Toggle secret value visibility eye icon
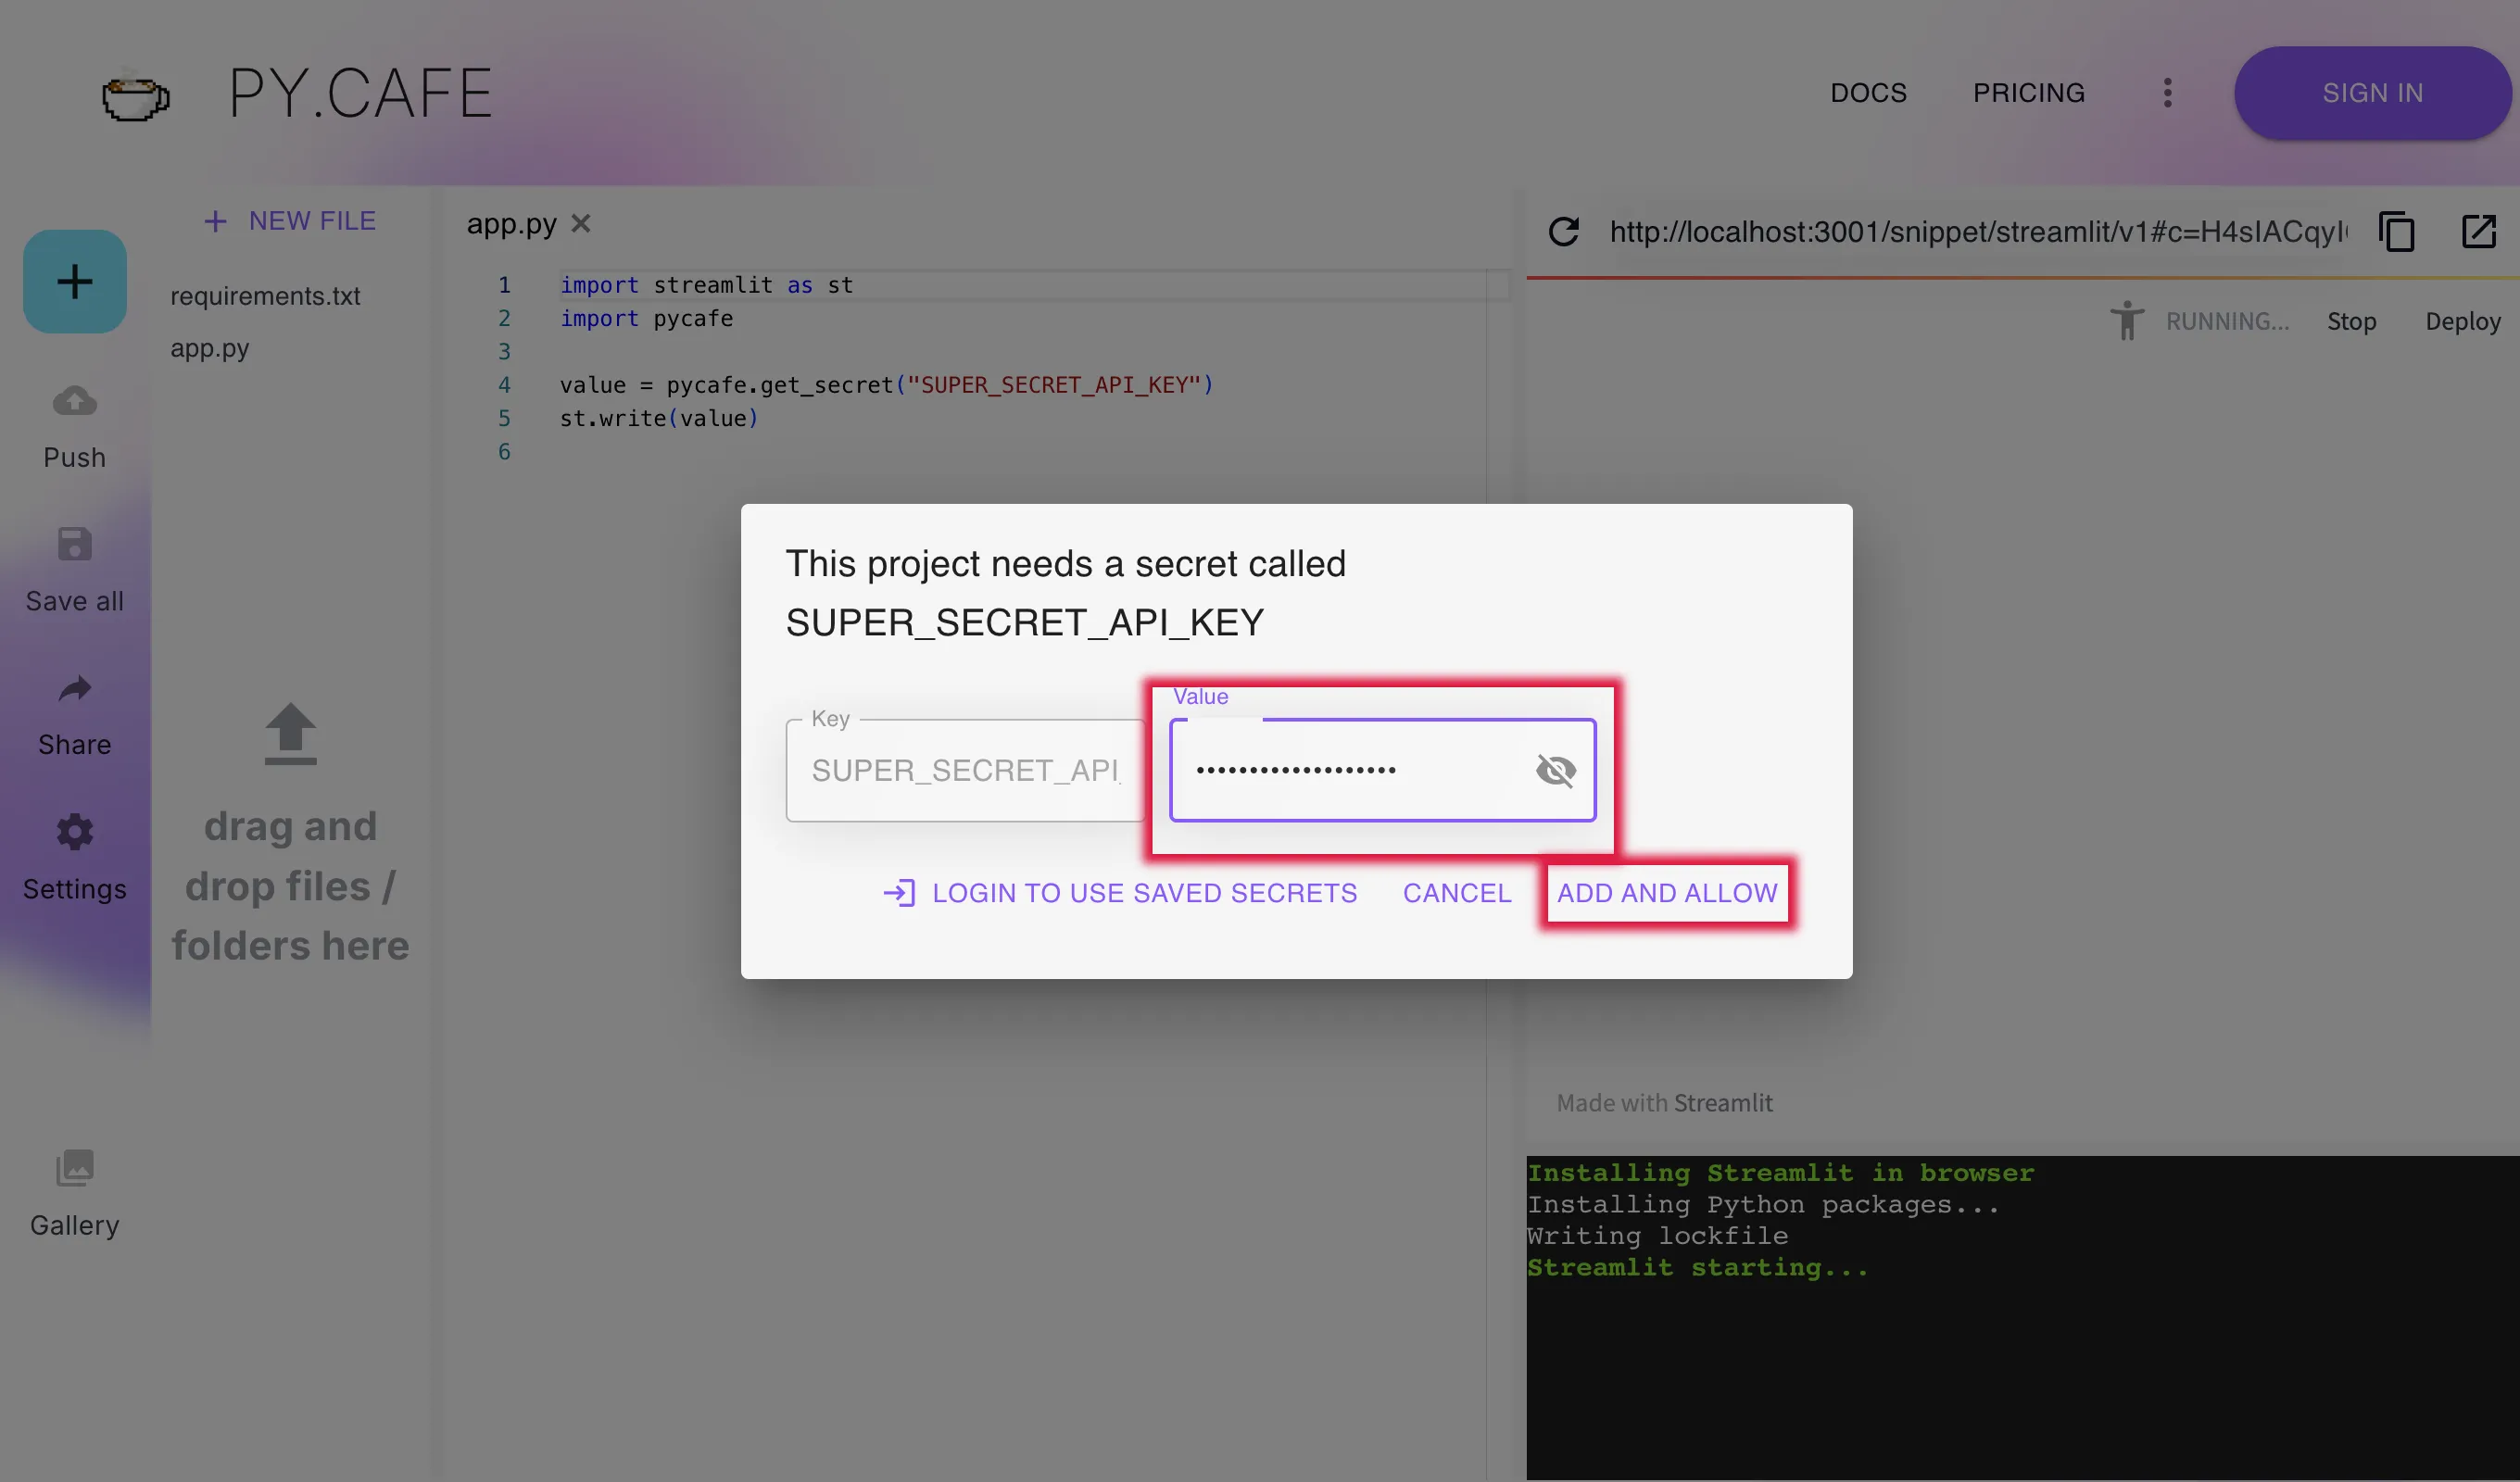2520x1482 pixels. [x=1555, y=771]
